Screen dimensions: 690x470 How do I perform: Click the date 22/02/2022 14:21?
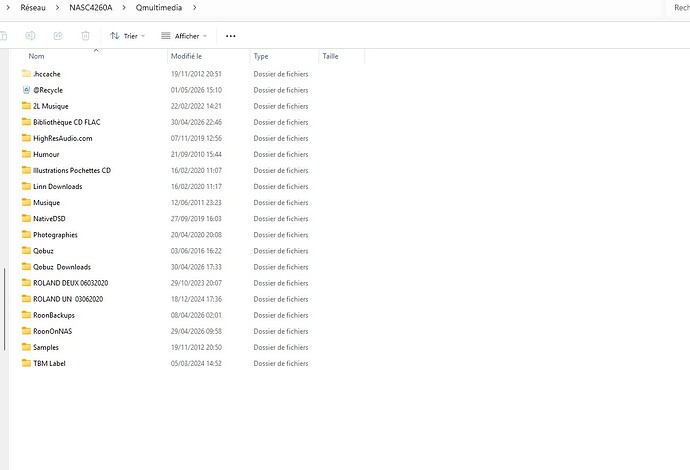coord(196,106)
